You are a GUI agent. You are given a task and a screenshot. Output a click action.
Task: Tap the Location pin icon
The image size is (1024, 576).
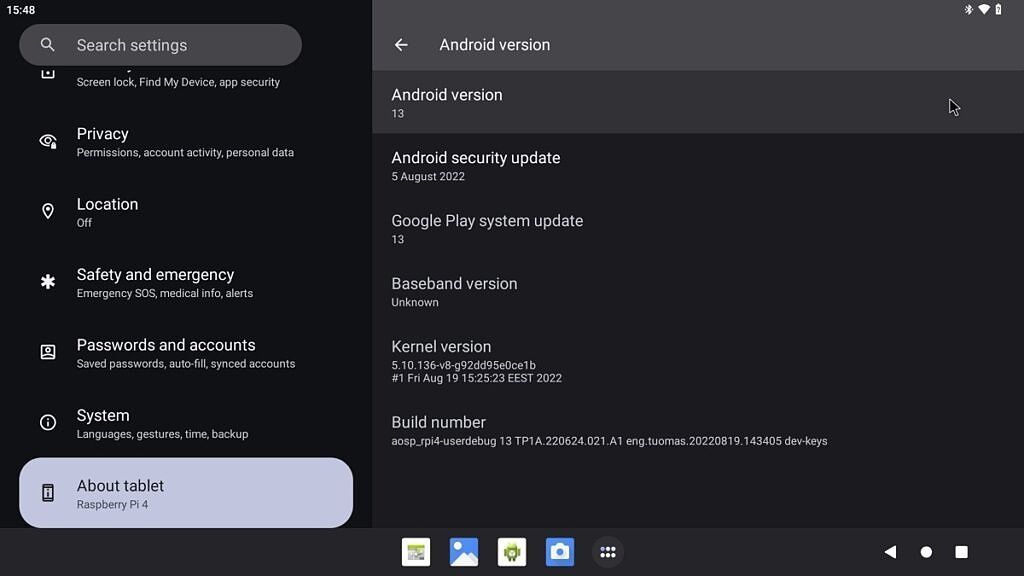48,211
